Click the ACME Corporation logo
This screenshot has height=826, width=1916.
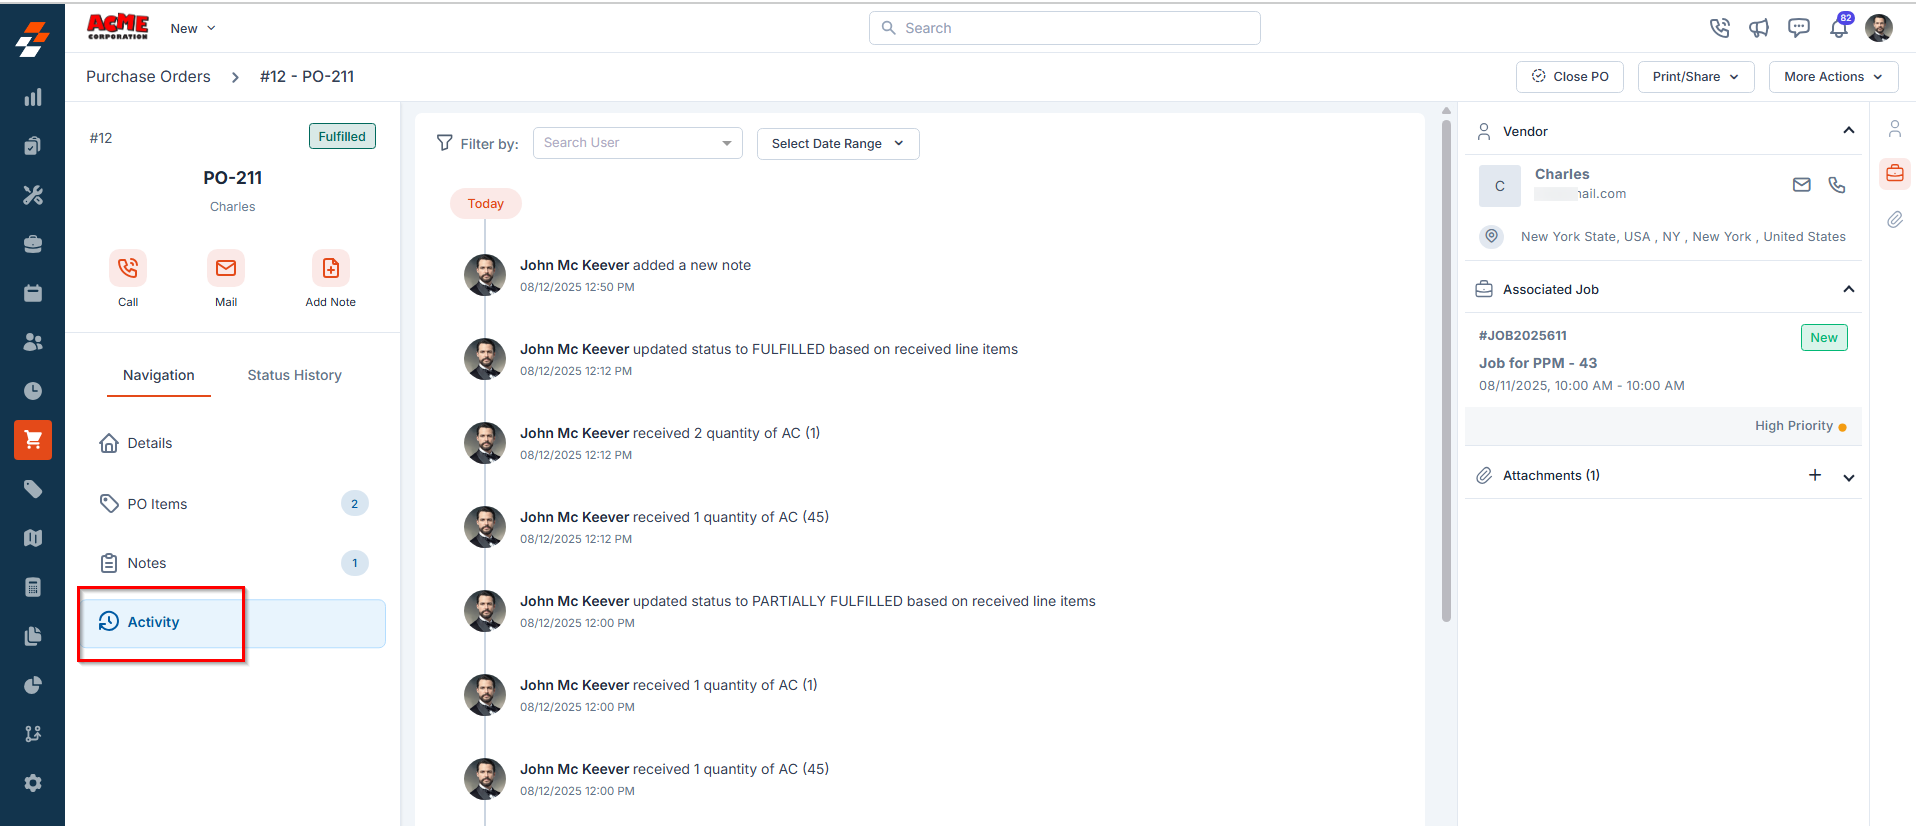(x=118, y=27)
